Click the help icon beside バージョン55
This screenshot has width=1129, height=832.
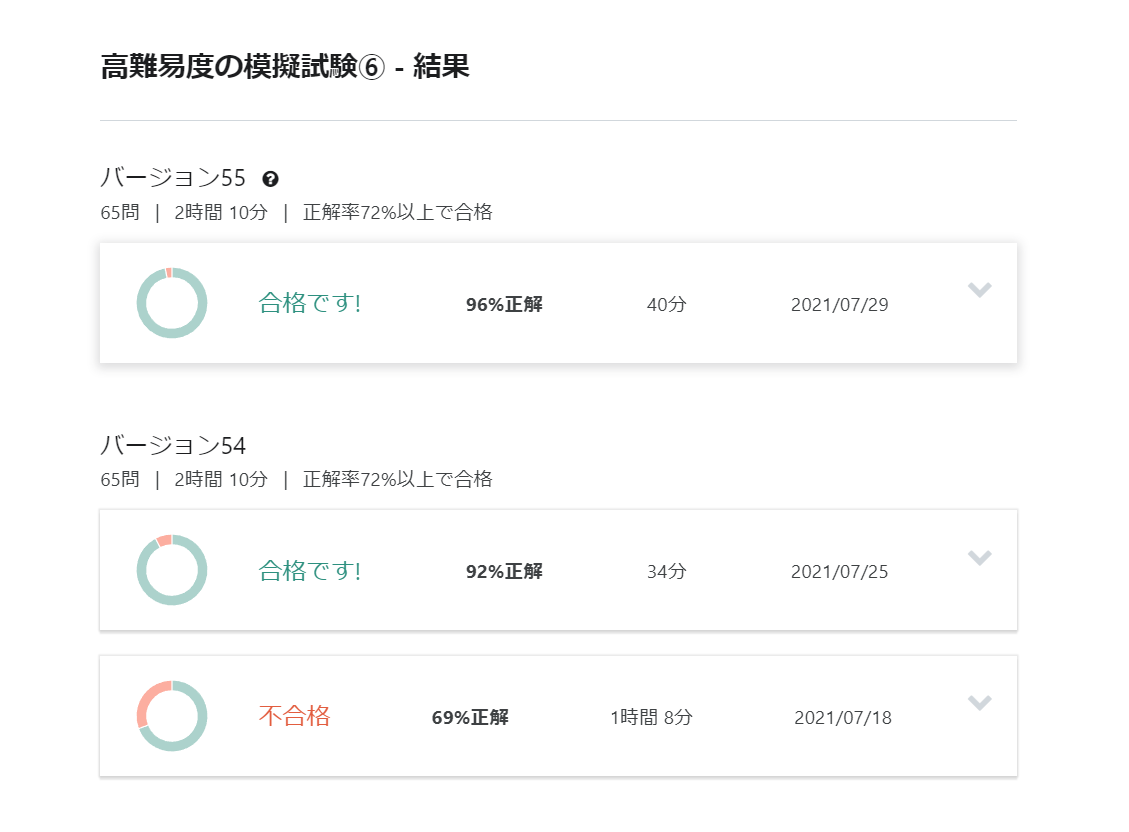coord(270,179)
